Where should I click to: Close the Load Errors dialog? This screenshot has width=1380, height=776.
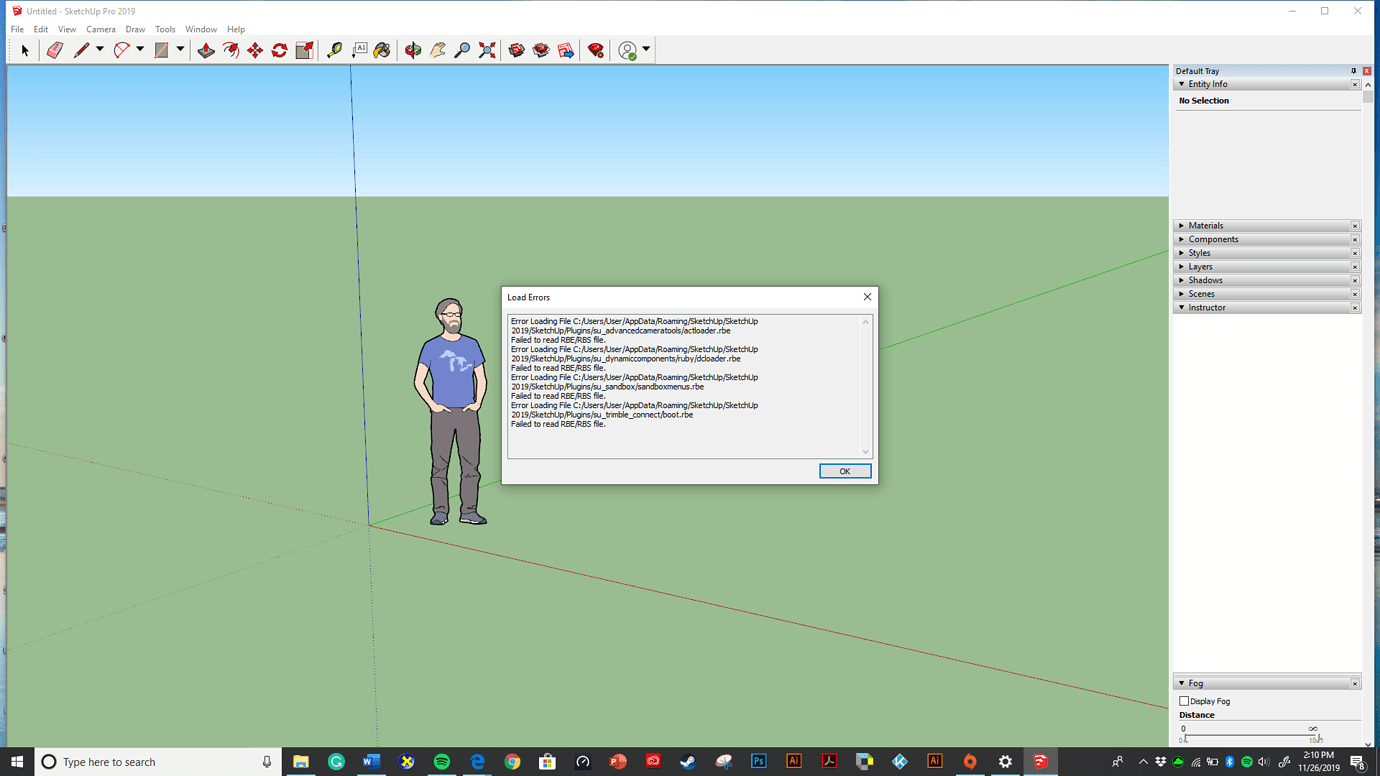point(867,297)
